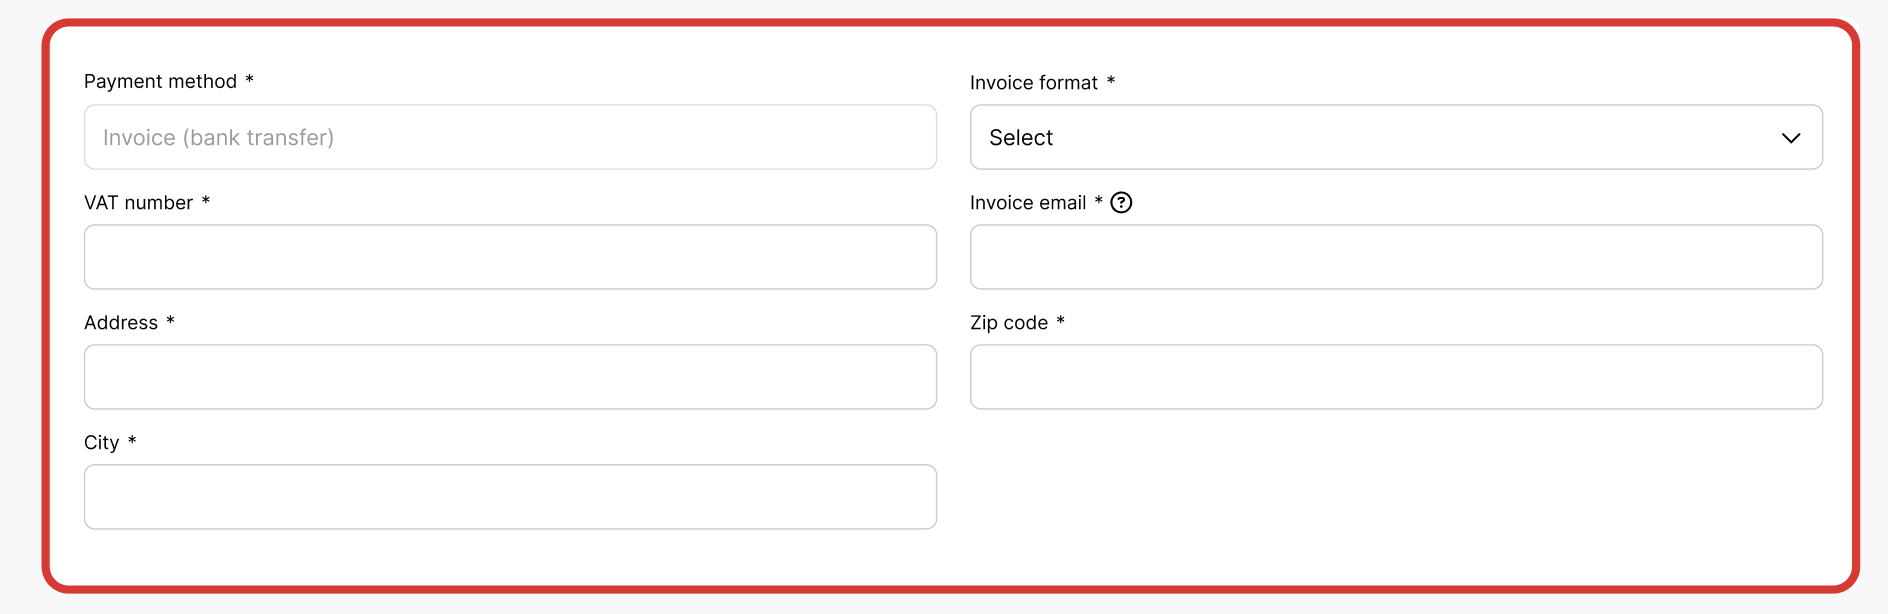
Task: Focus the VAT number input field
Action: coord(510,257)
